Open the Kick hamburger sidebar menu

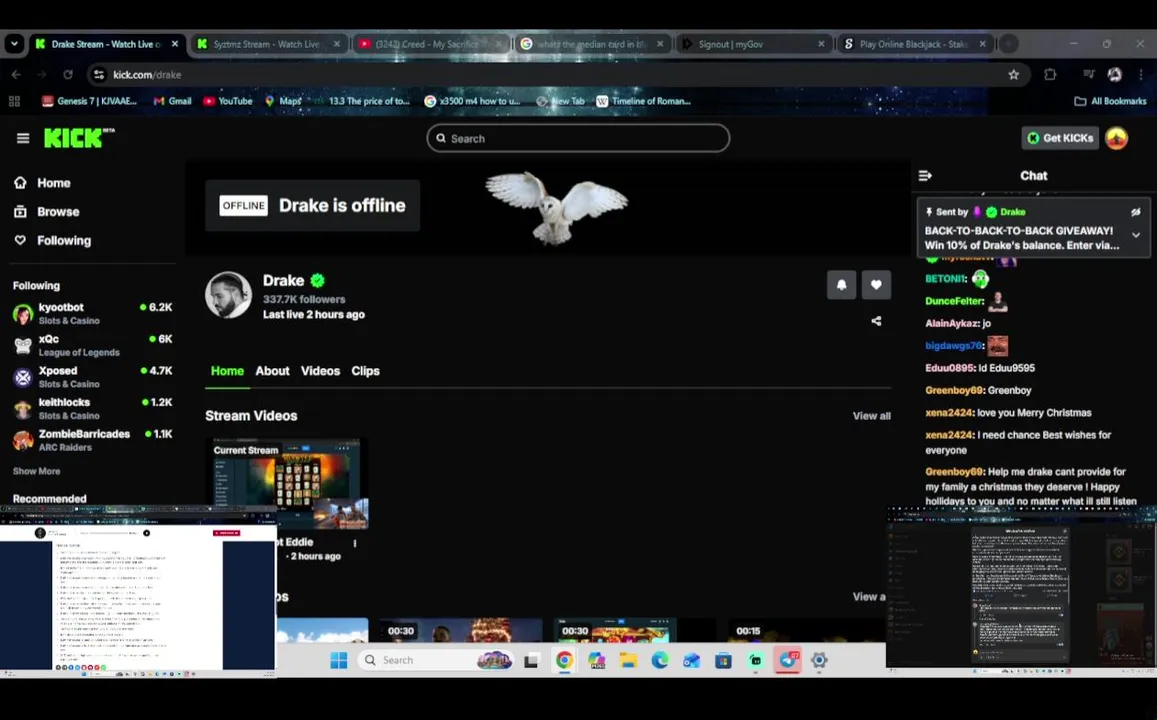[23, 138]
